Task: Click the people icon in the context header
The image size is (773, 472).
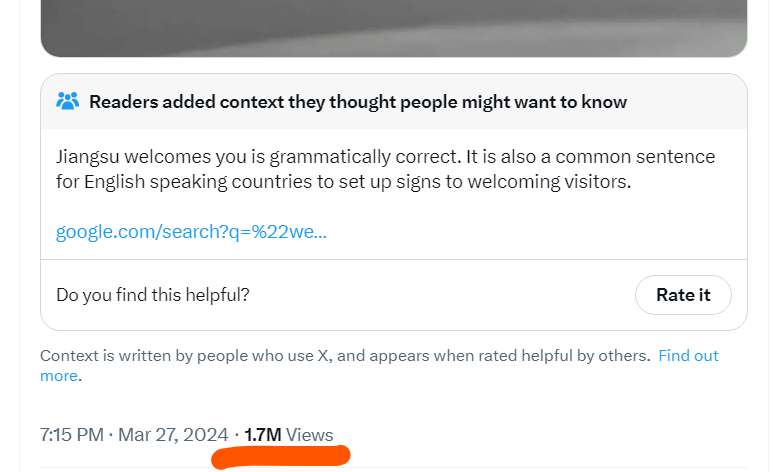Action: pyautogui.click(x=67, y=101)
